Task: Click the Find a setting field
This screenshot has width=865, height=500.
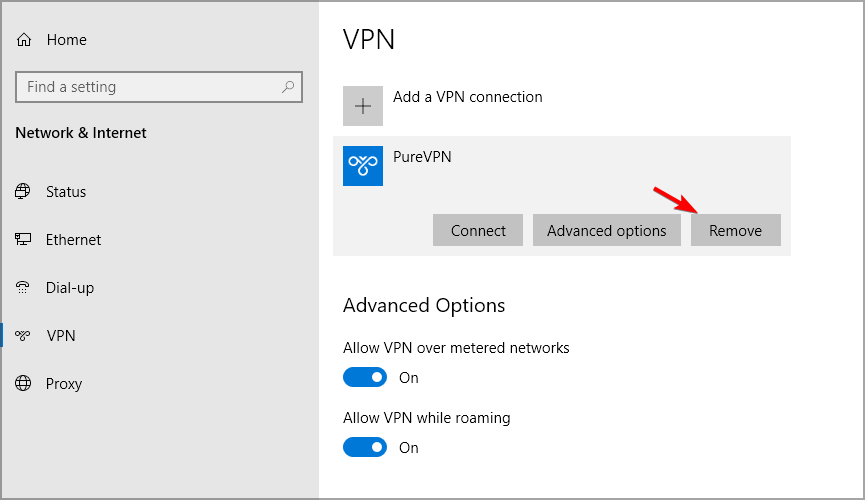Action: pos(159,87)
